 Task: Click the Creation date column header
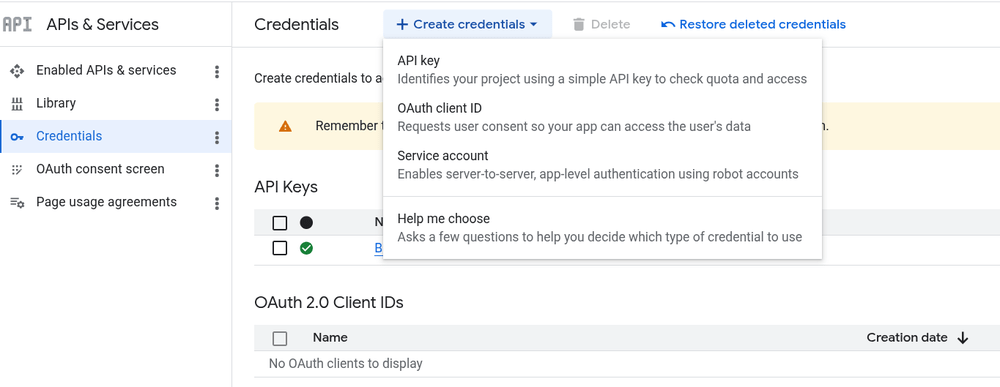[906, 338]
